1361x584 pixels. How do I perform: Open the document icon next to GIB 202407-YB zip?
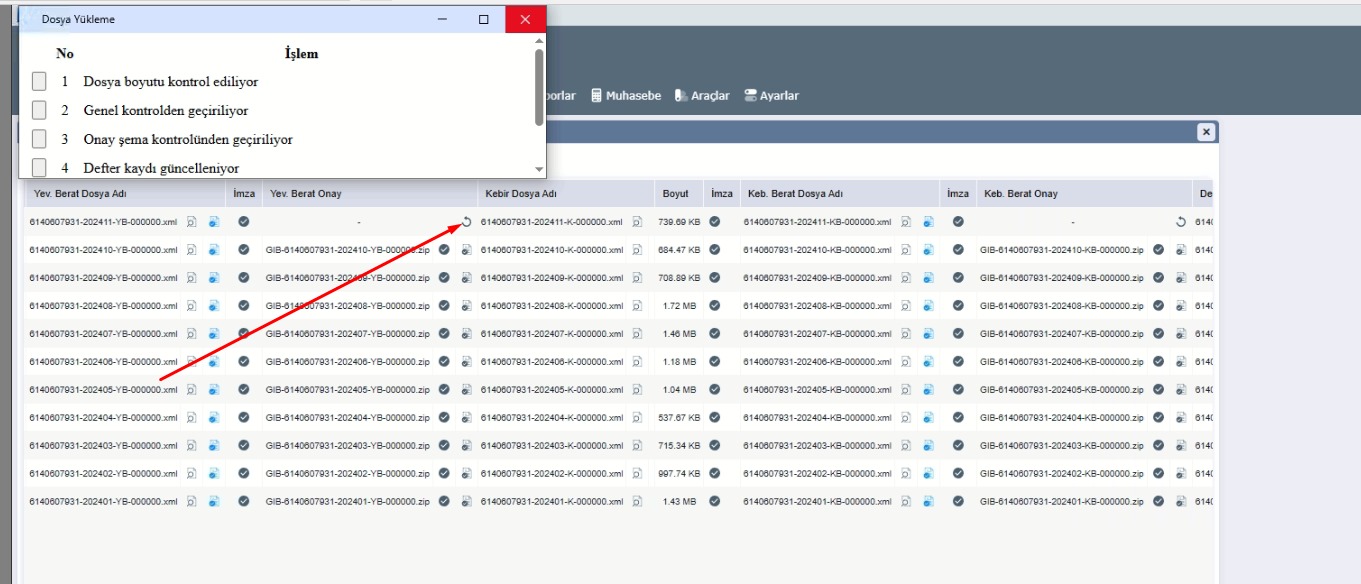pos(466,334)
